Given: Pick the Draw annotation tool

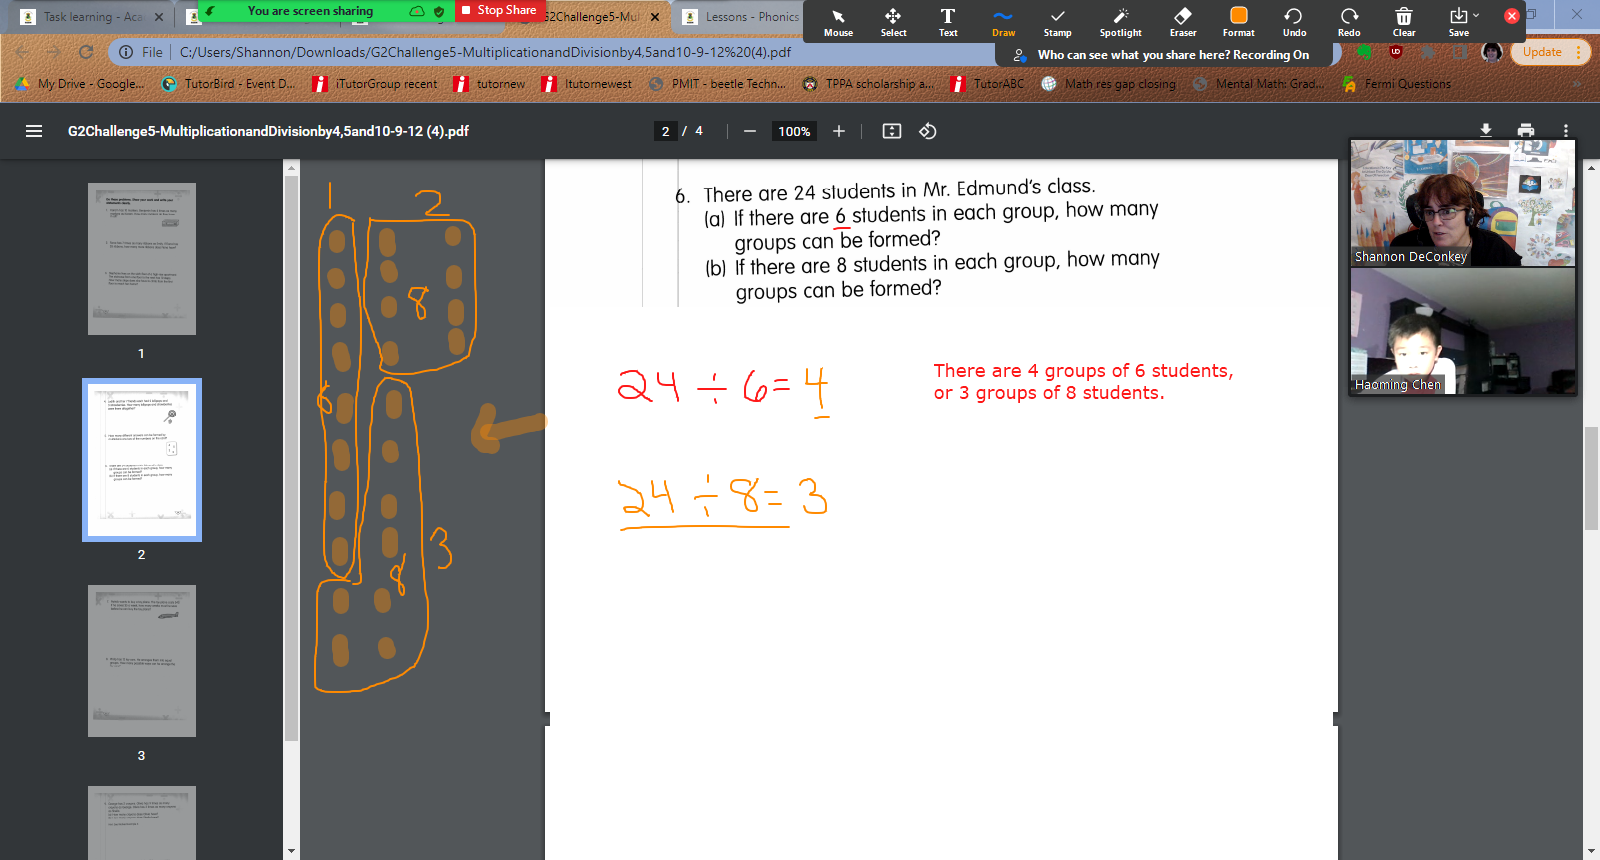Looking at the screenshot, I should [1003, 22].
